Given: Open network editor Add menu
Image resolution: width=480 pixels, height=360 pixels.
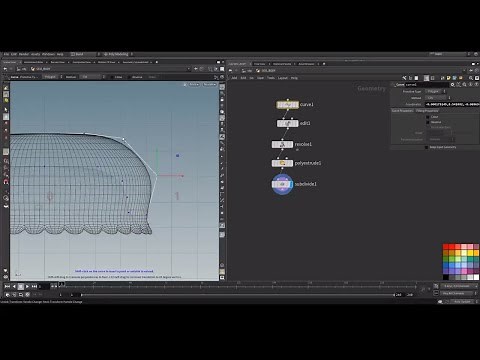Looking at the screenshot, I should [x=234, y=78].
